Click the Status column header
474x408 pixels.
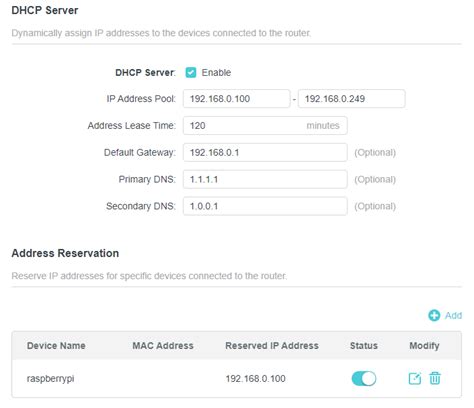pos(364,346)
